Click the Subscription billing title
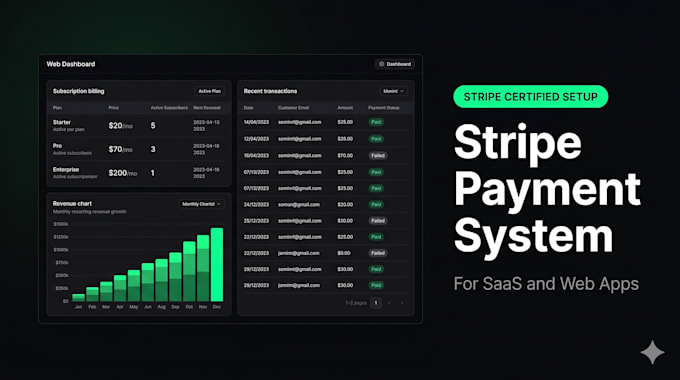Viewport: 680px width, 380px height. point(78,91)
